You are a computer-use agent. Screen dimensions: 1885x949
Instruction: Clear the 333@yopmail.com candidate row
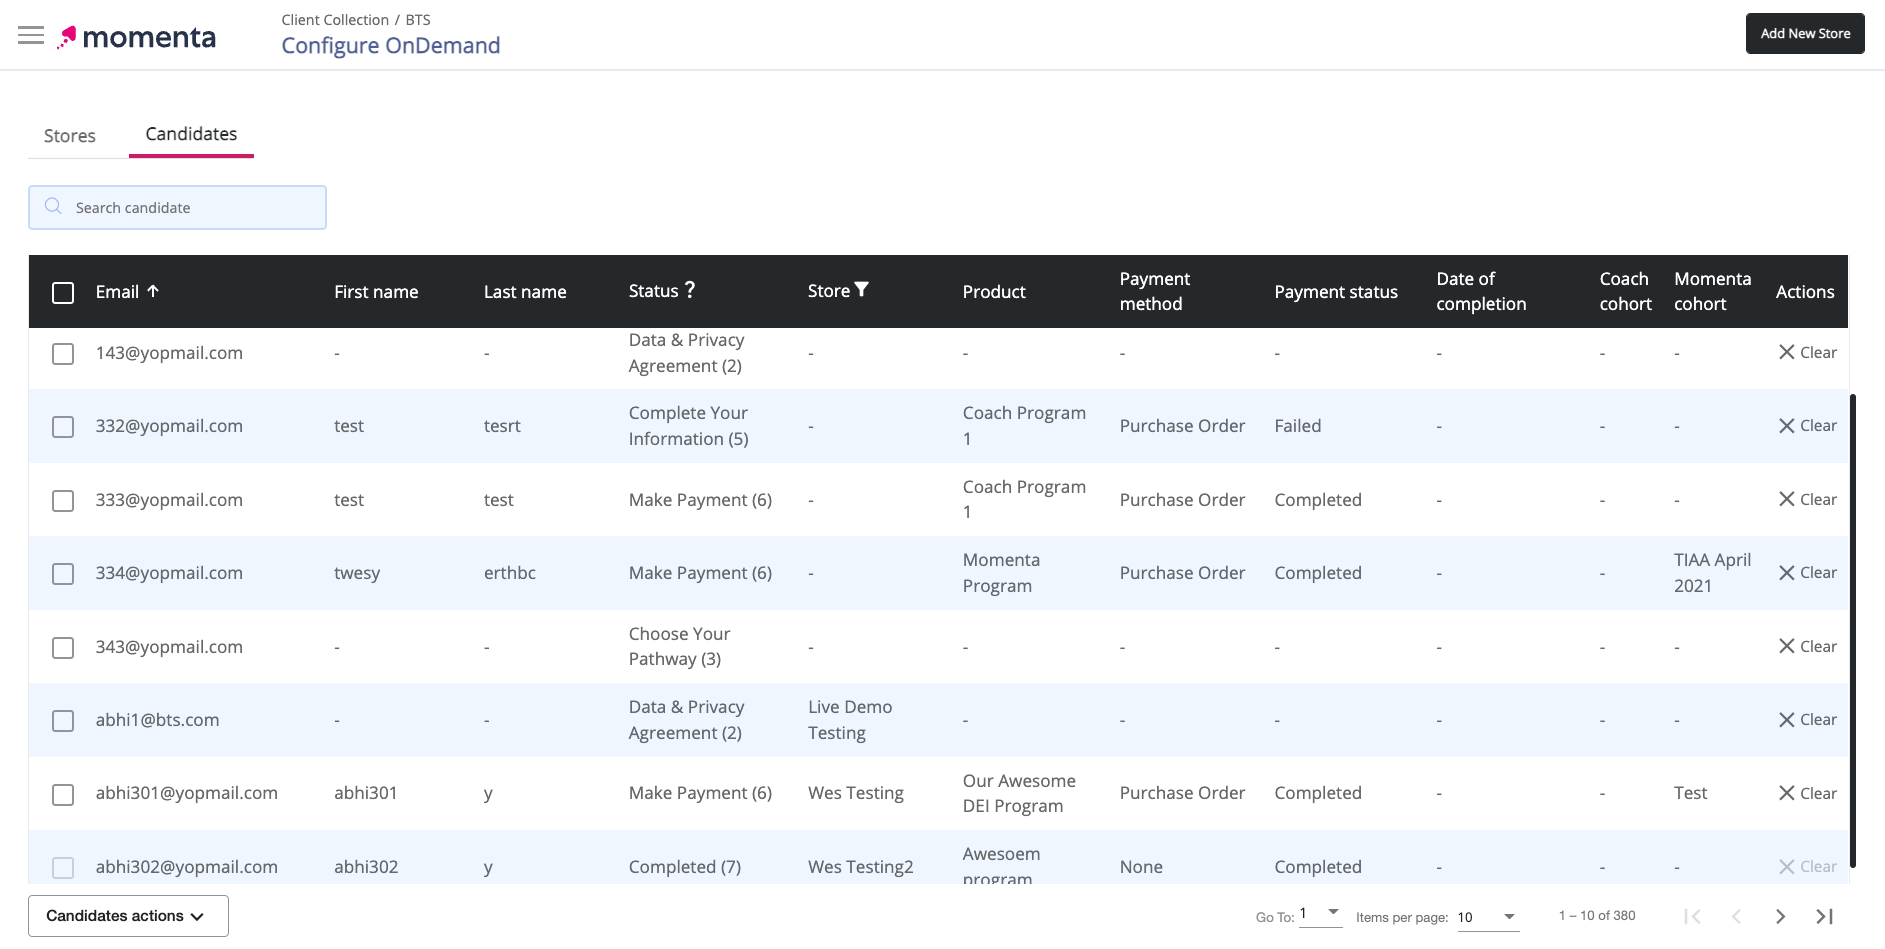(1807, 499)
